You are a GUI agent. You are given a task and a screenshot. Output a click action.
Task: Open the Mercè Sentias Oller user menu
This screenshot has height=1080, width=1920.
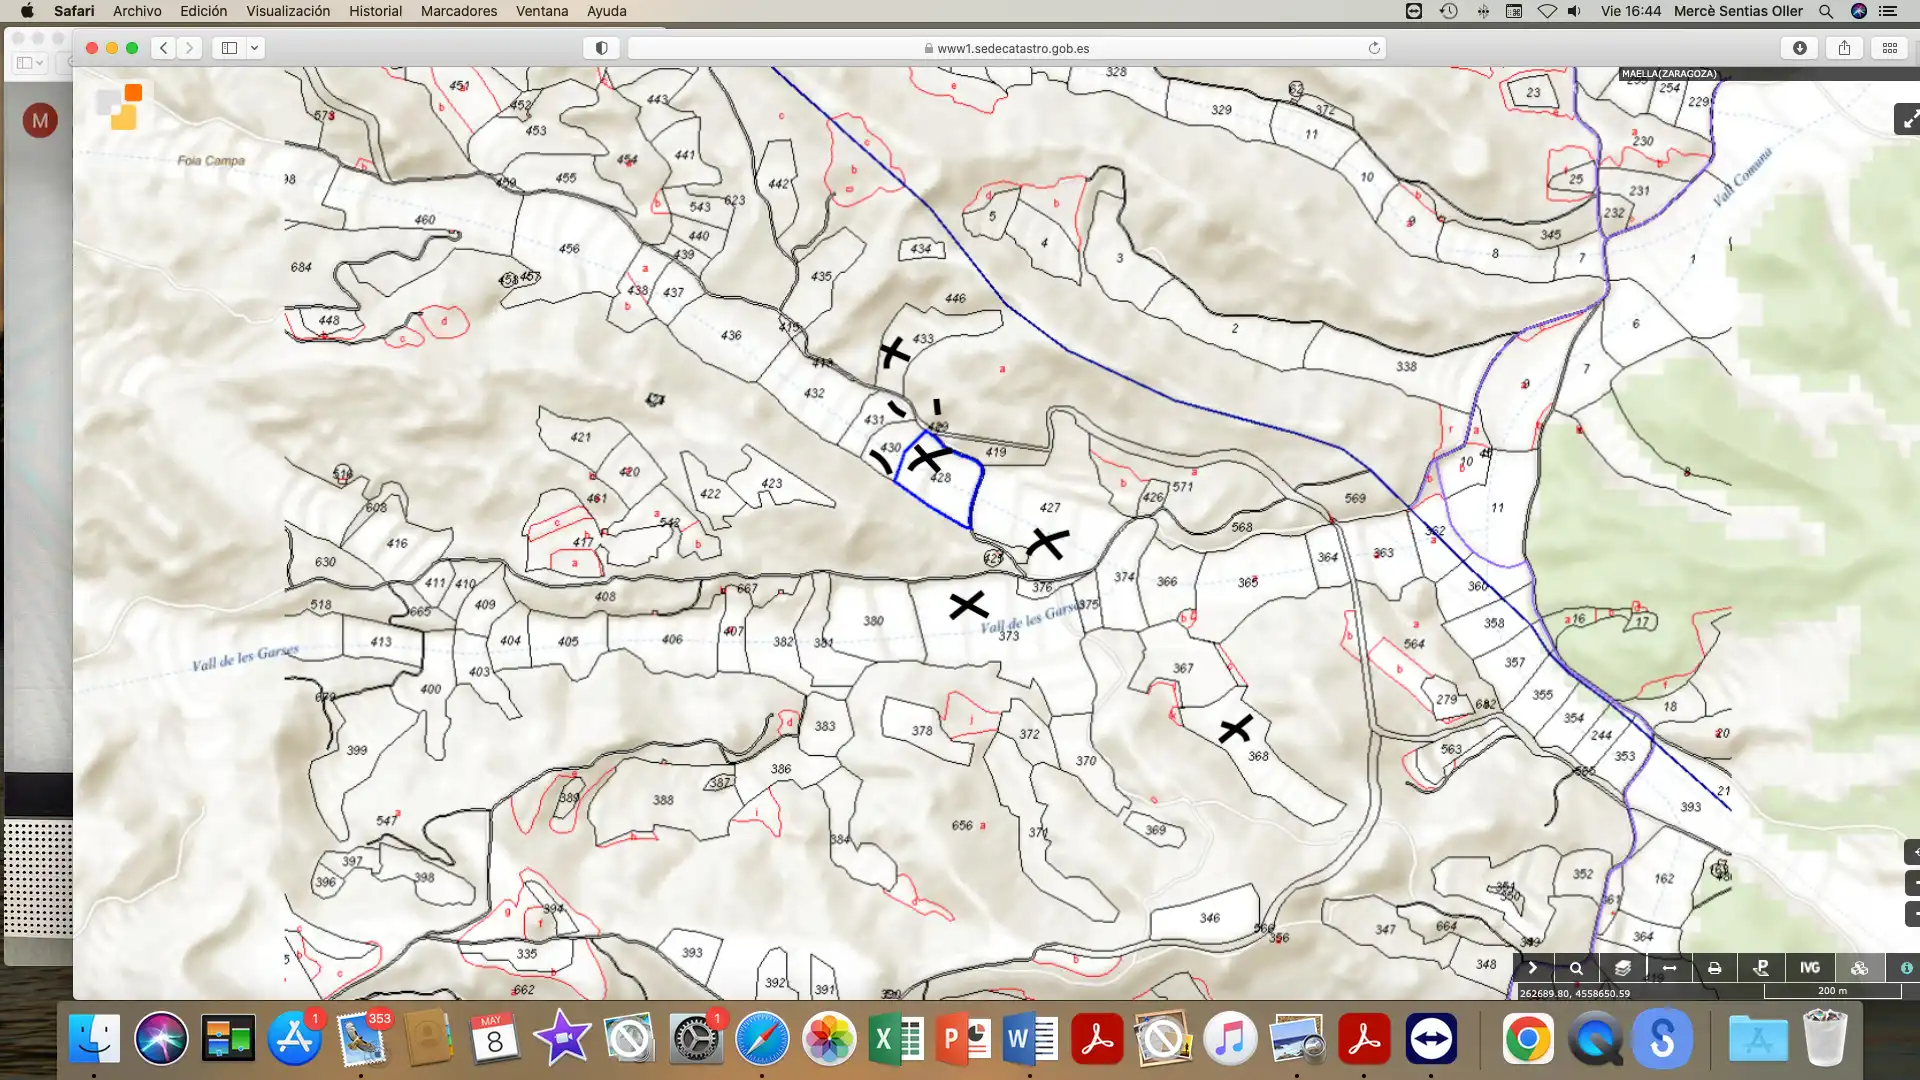coord(1738,11)
